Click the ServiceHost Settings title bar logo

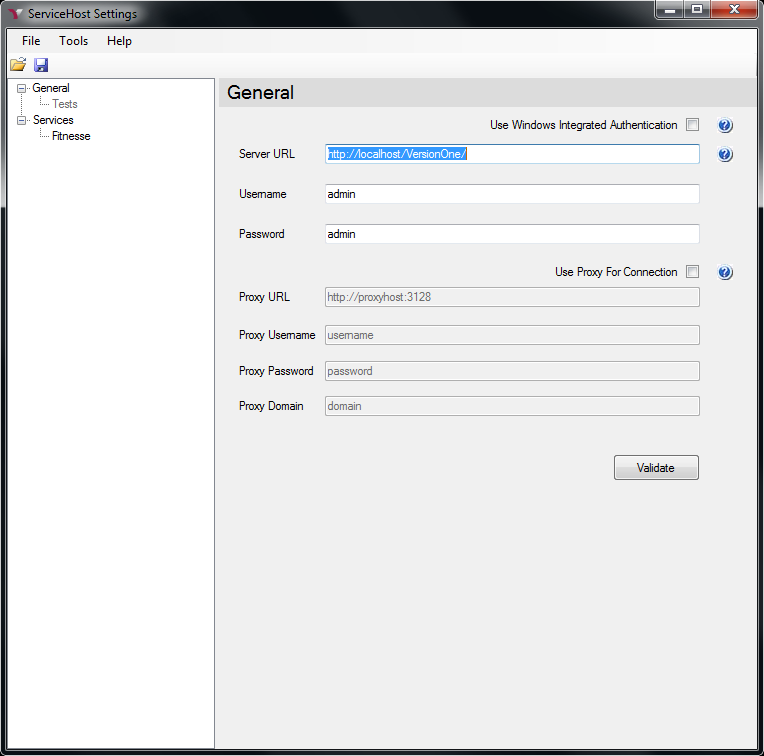[15, 14]
